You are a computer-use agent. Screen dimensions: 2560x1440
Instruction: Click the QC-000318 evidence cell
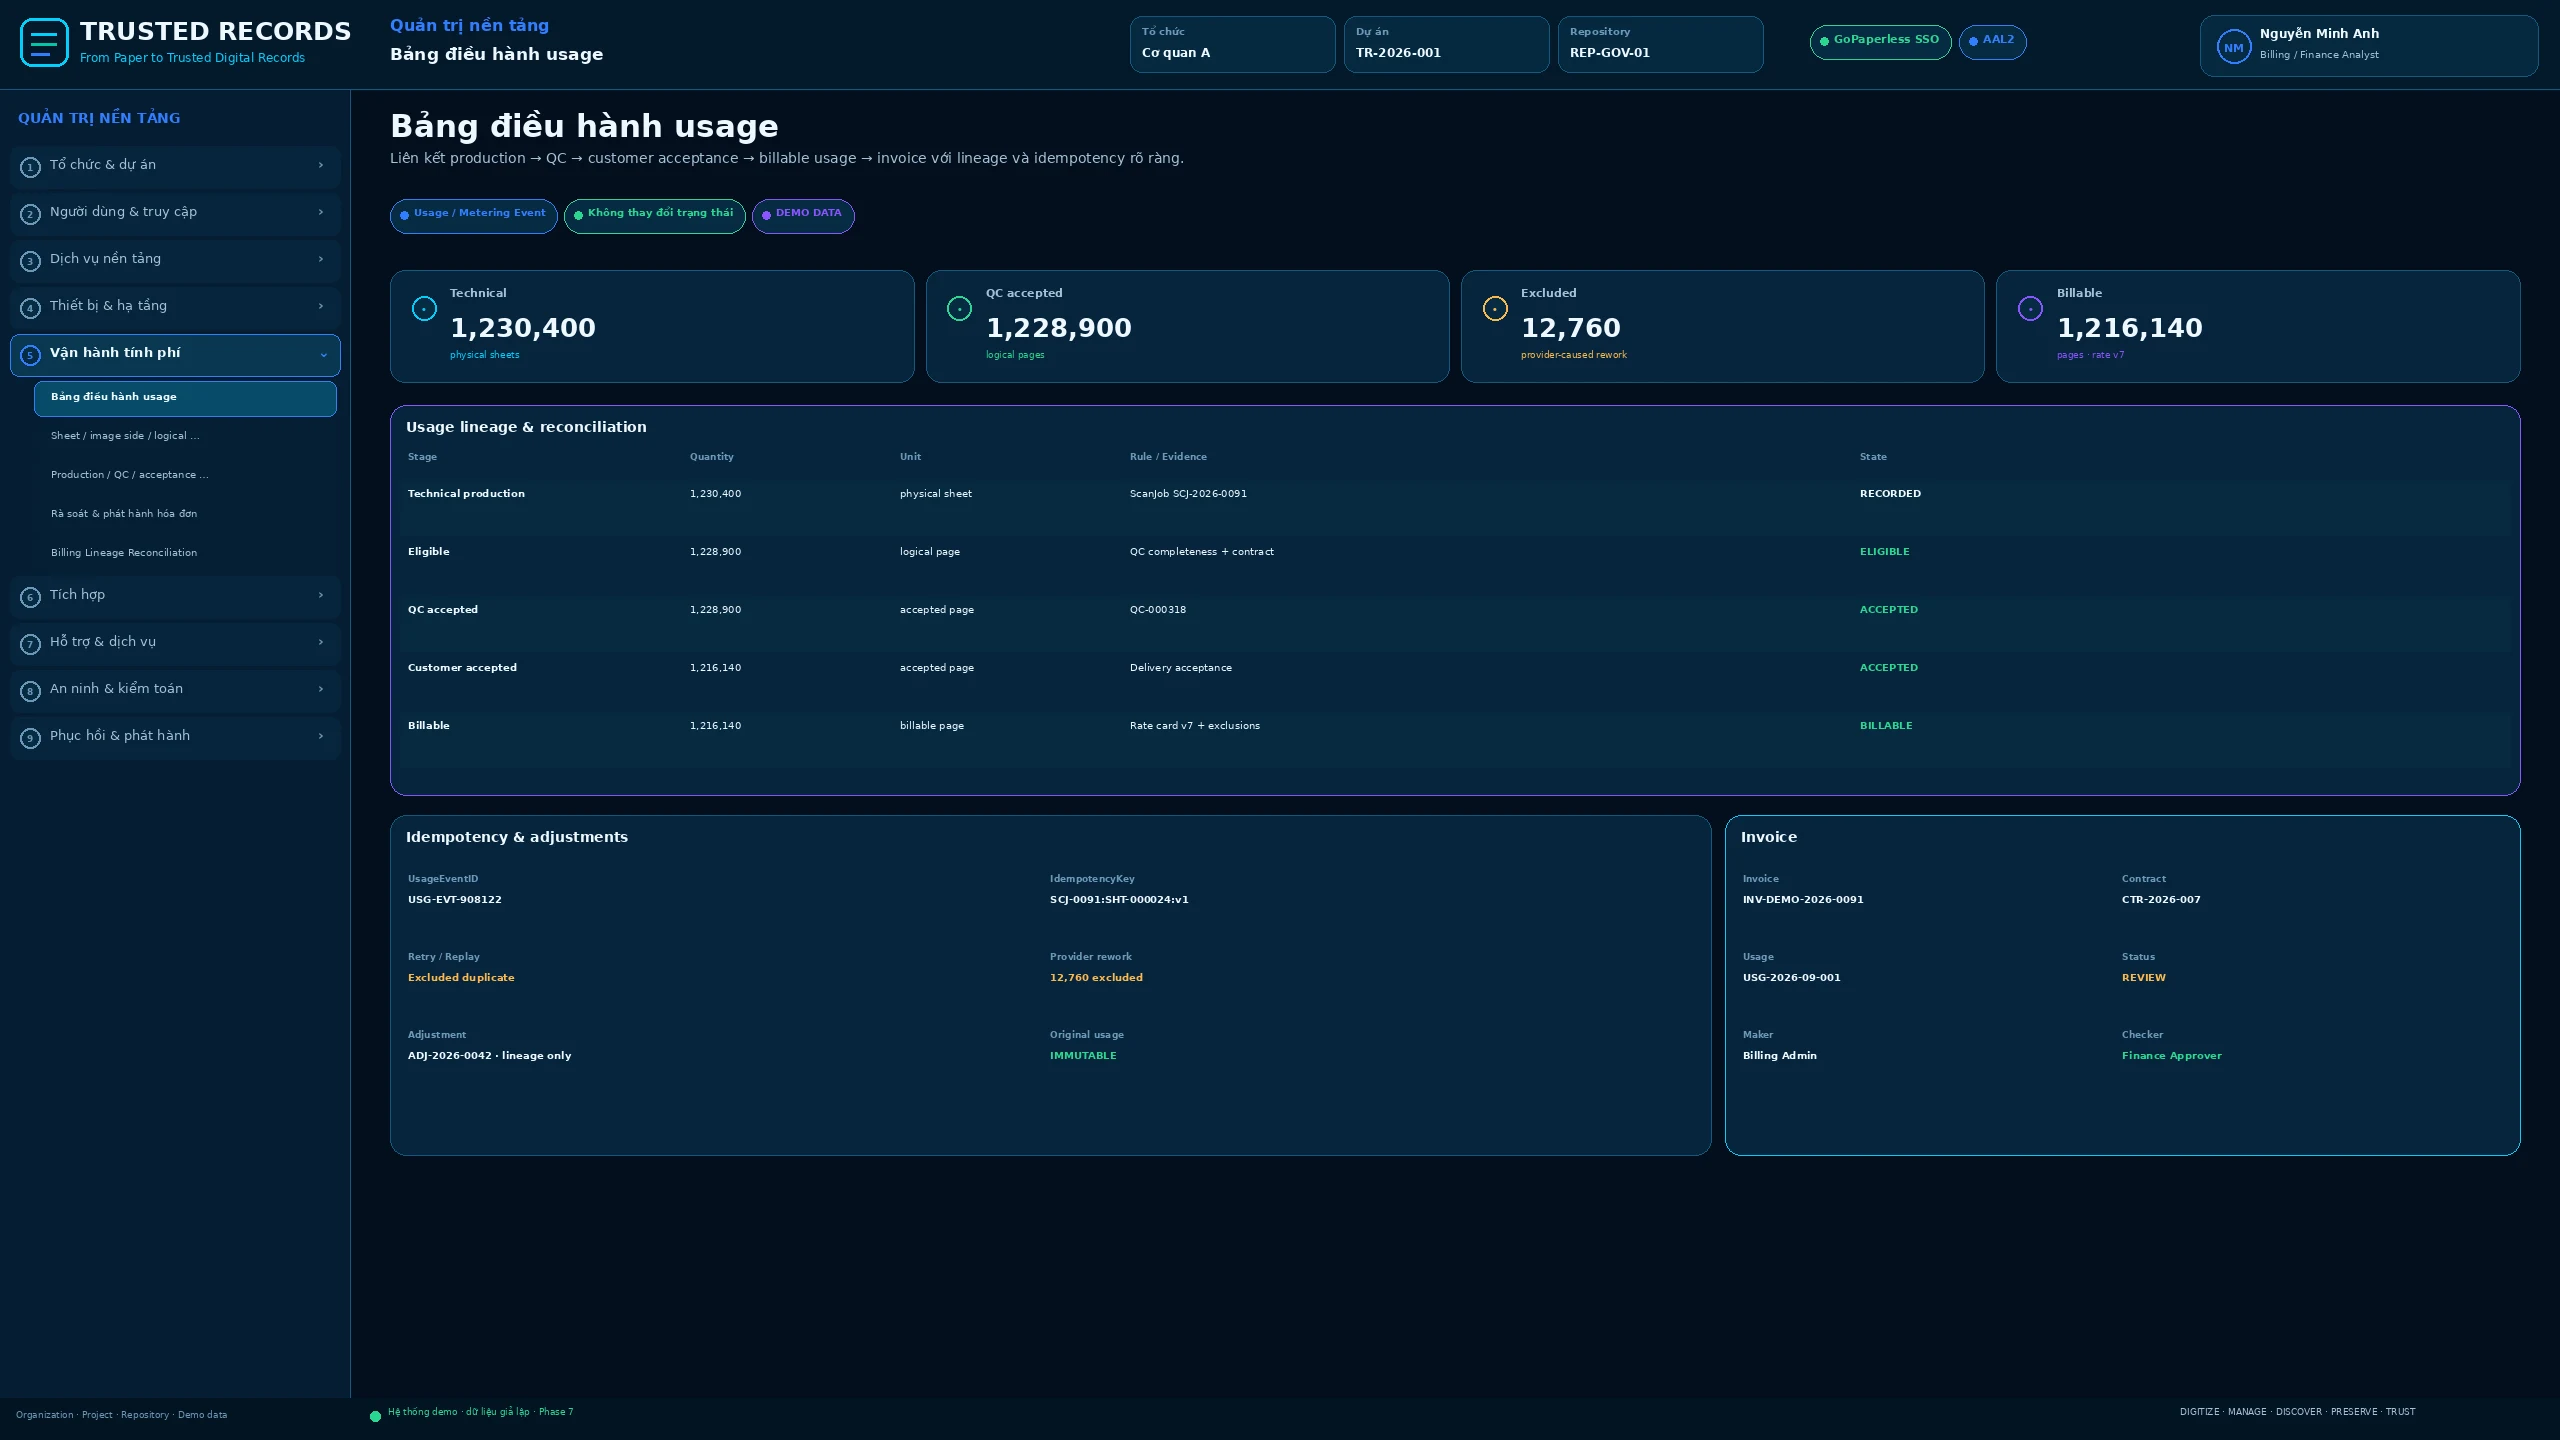(1158, 610)
